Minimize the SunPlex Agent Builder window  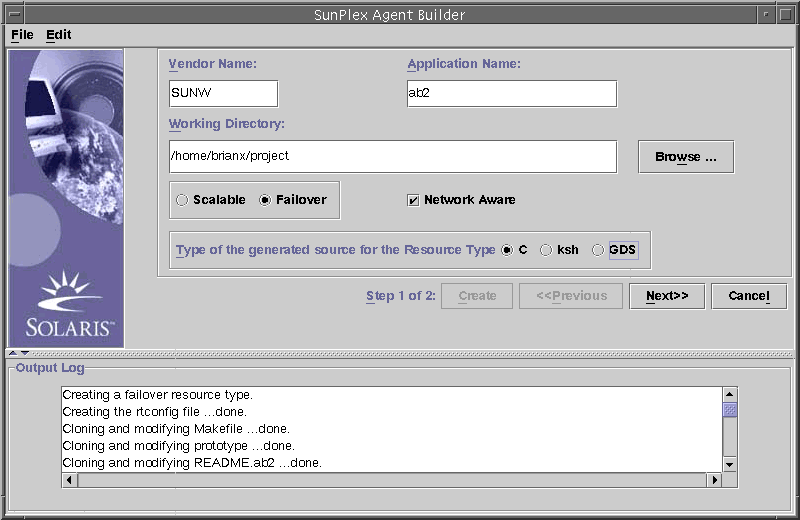(x=765, y=14)
